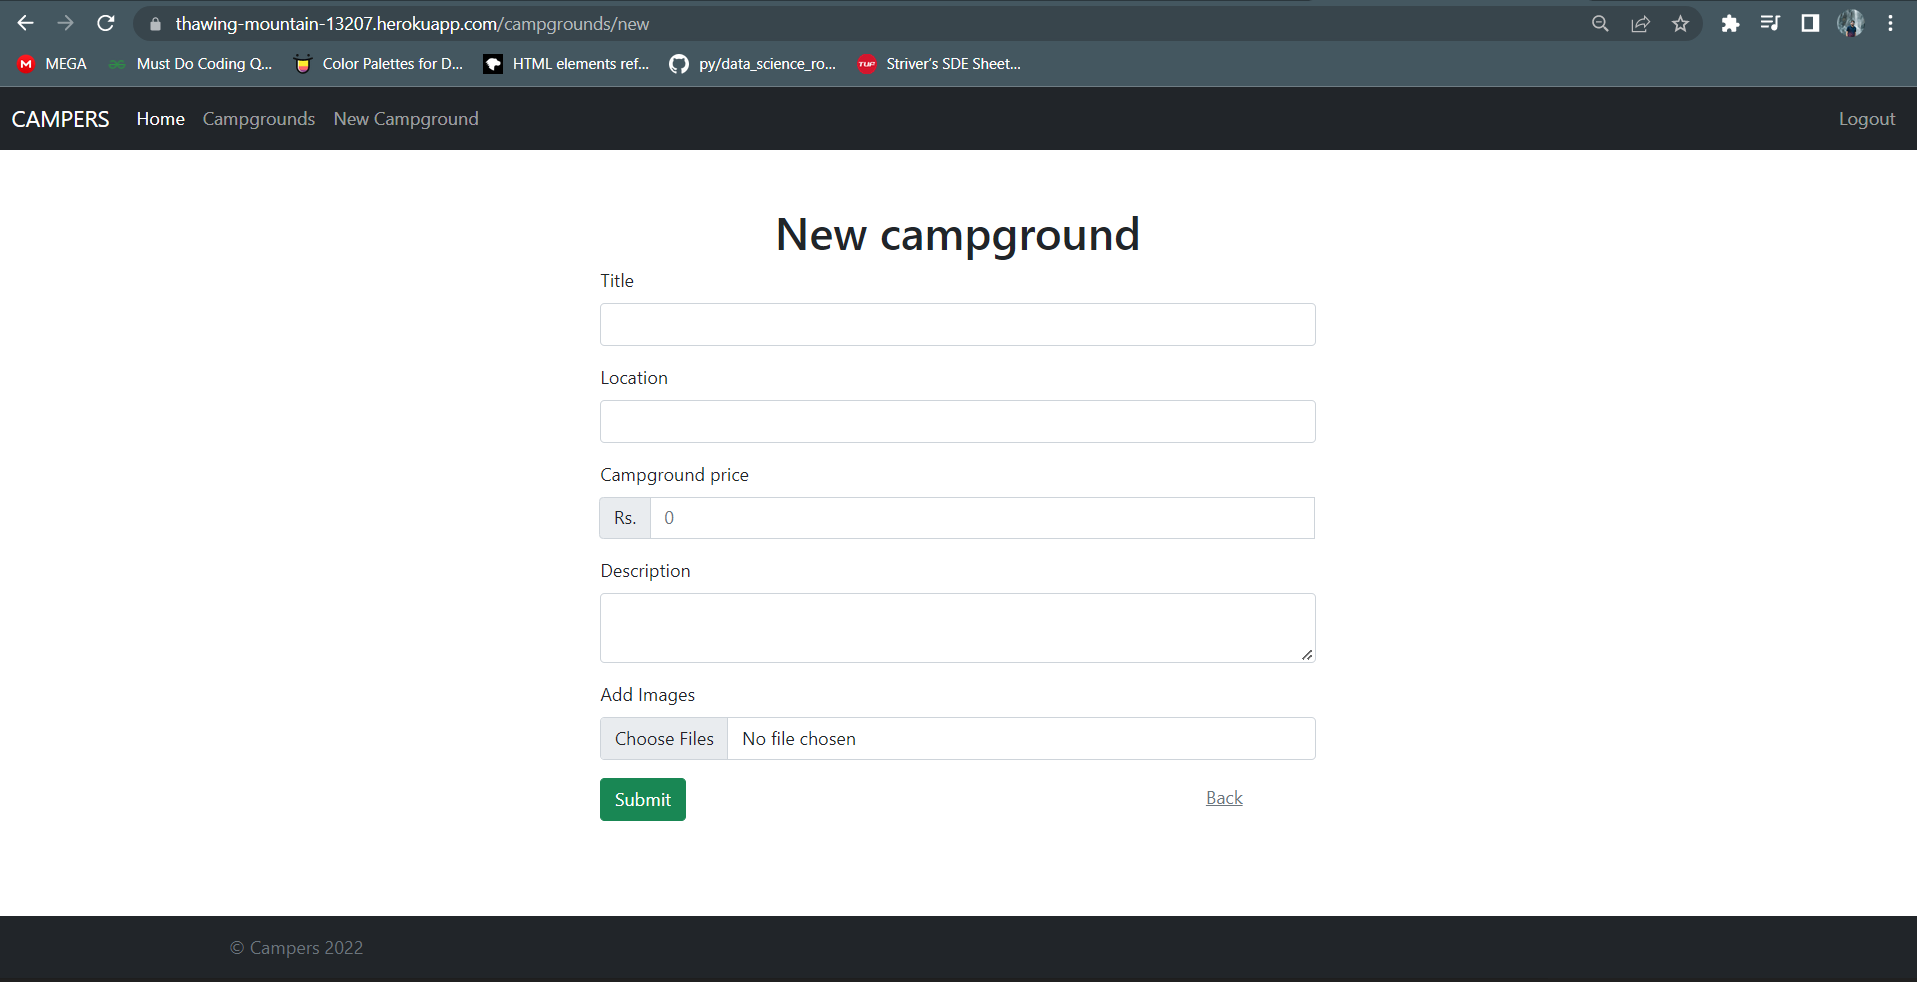Click the campground price field

[982, 518]
